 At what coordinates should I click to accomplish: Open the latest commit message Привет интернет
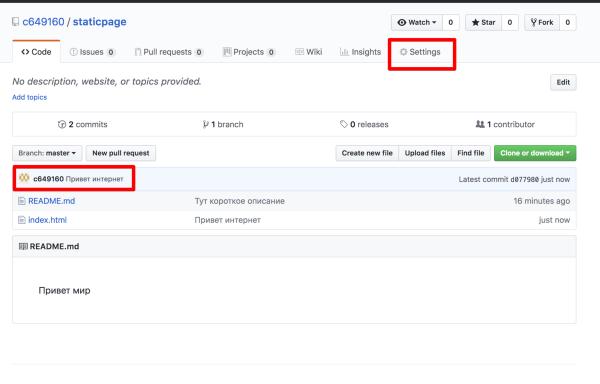[95, 179]
